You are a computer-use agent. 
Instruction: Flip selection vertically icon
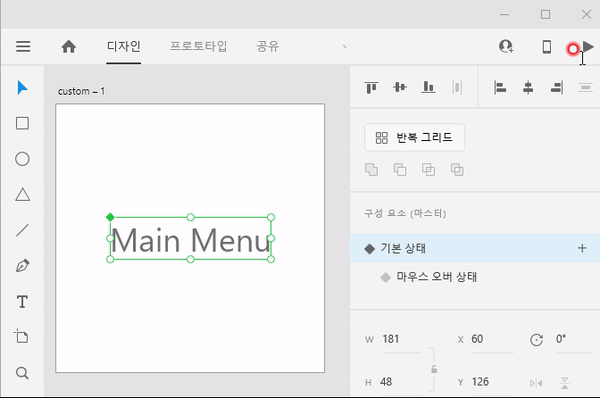565,383
